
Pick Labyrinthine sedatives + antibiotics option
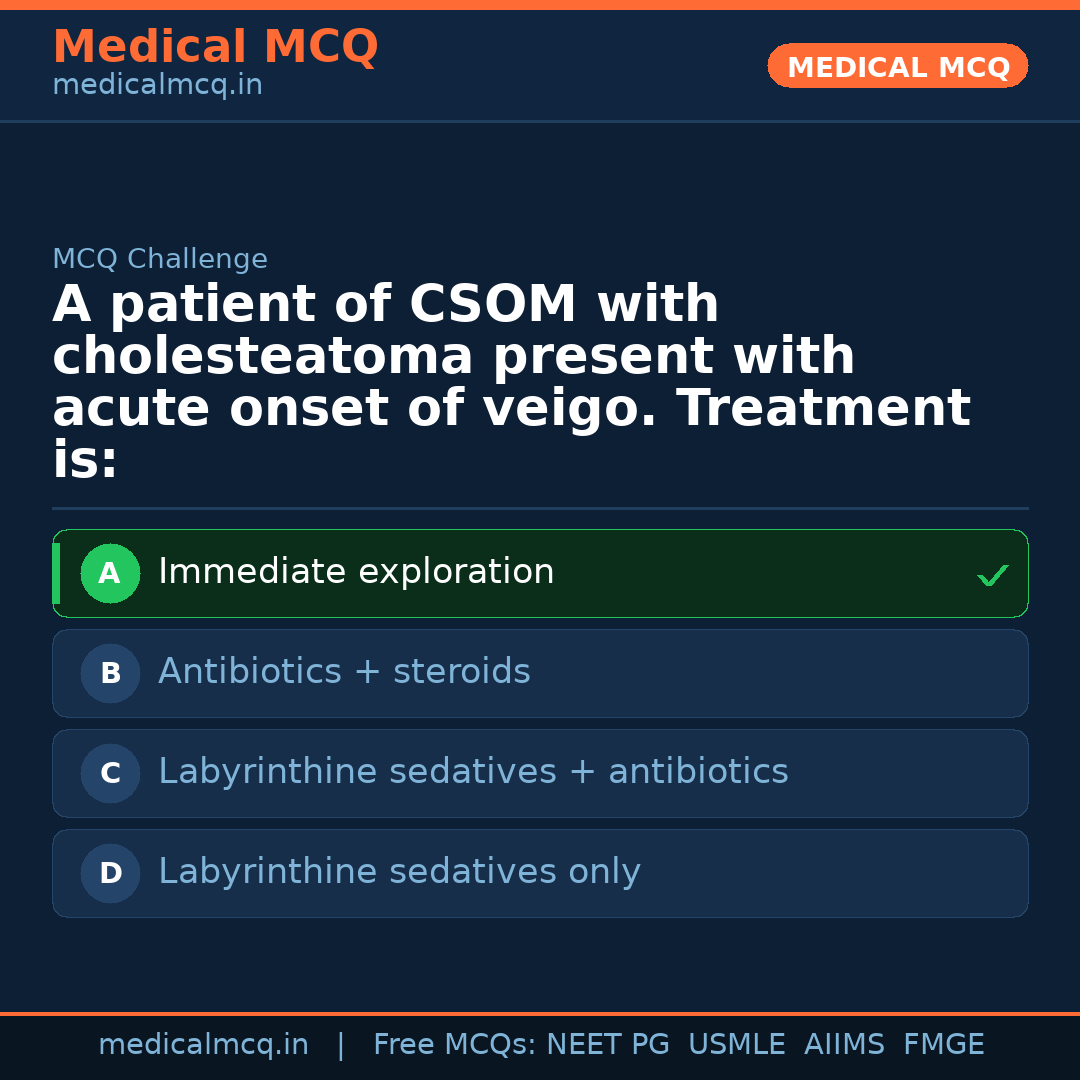tap(473, 772)
